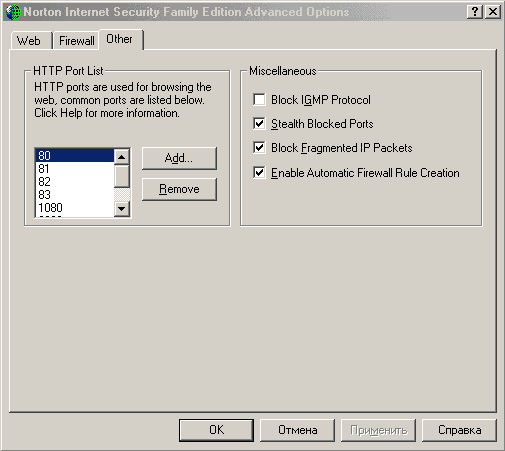505x451 pixels.
Task: Click the Отмена cancel button
Action: tap(297, 430)
